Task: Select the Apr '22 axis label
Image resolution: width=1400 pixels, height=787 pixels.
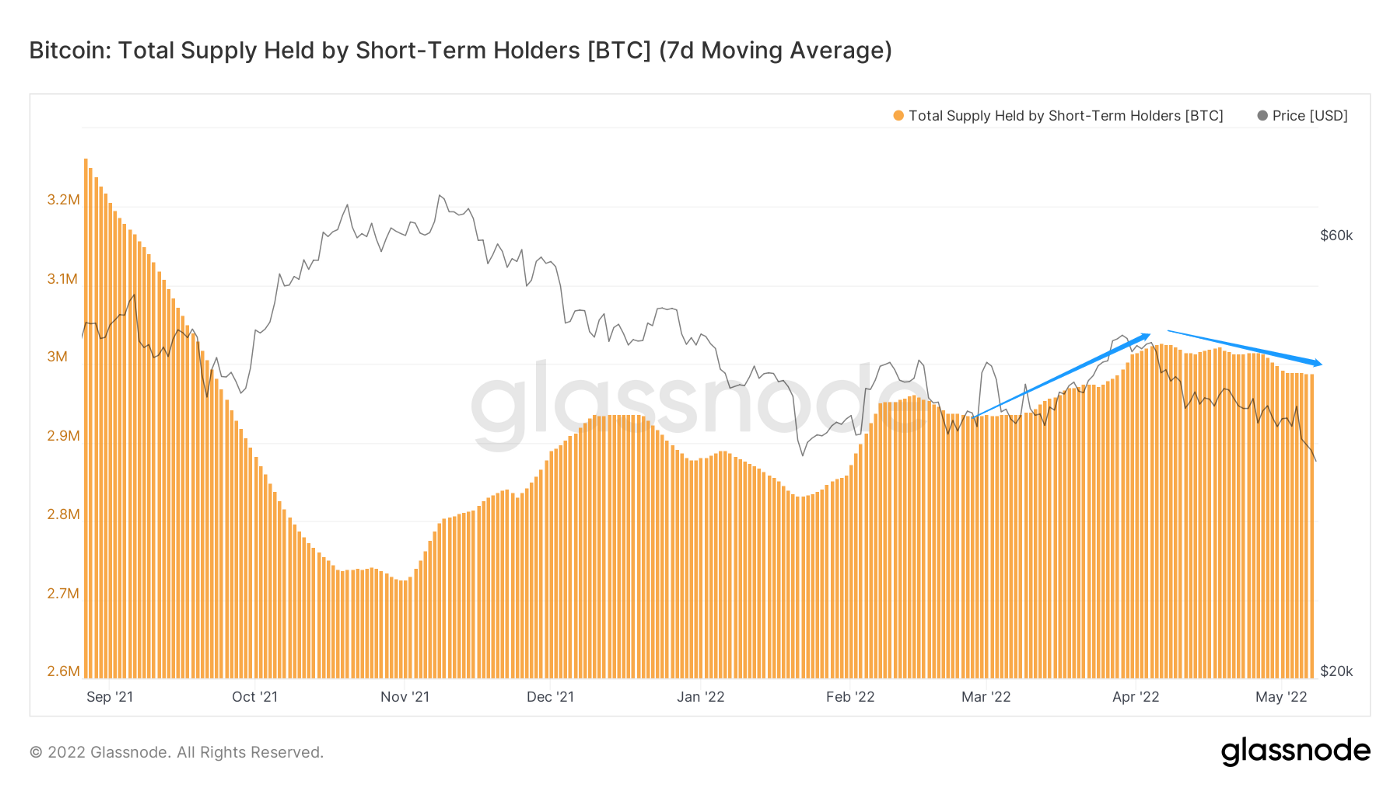Action: pyautogui.click(x=1136, y=696)
